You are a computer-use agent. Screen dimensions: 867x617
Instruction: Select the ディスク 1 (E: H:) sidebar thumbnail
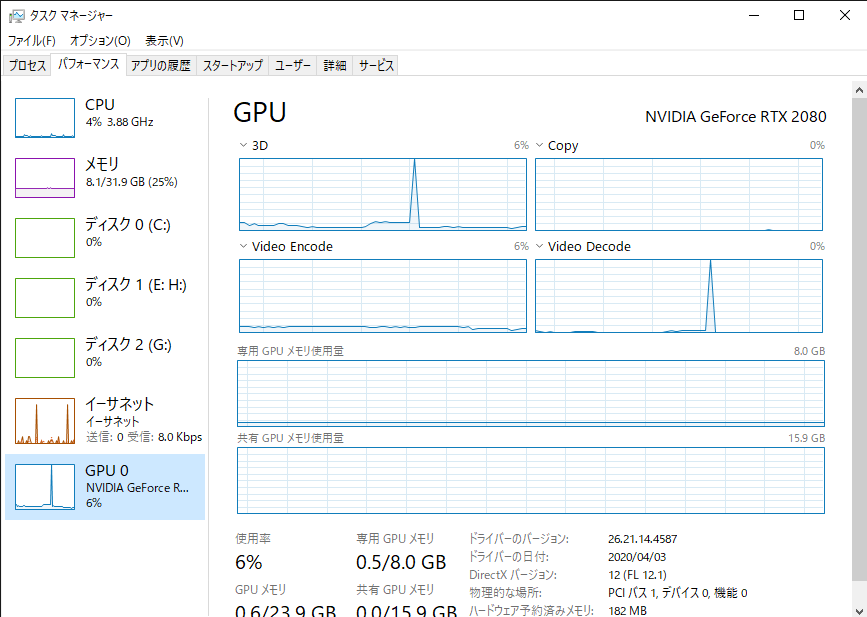(x=45, y=297)
